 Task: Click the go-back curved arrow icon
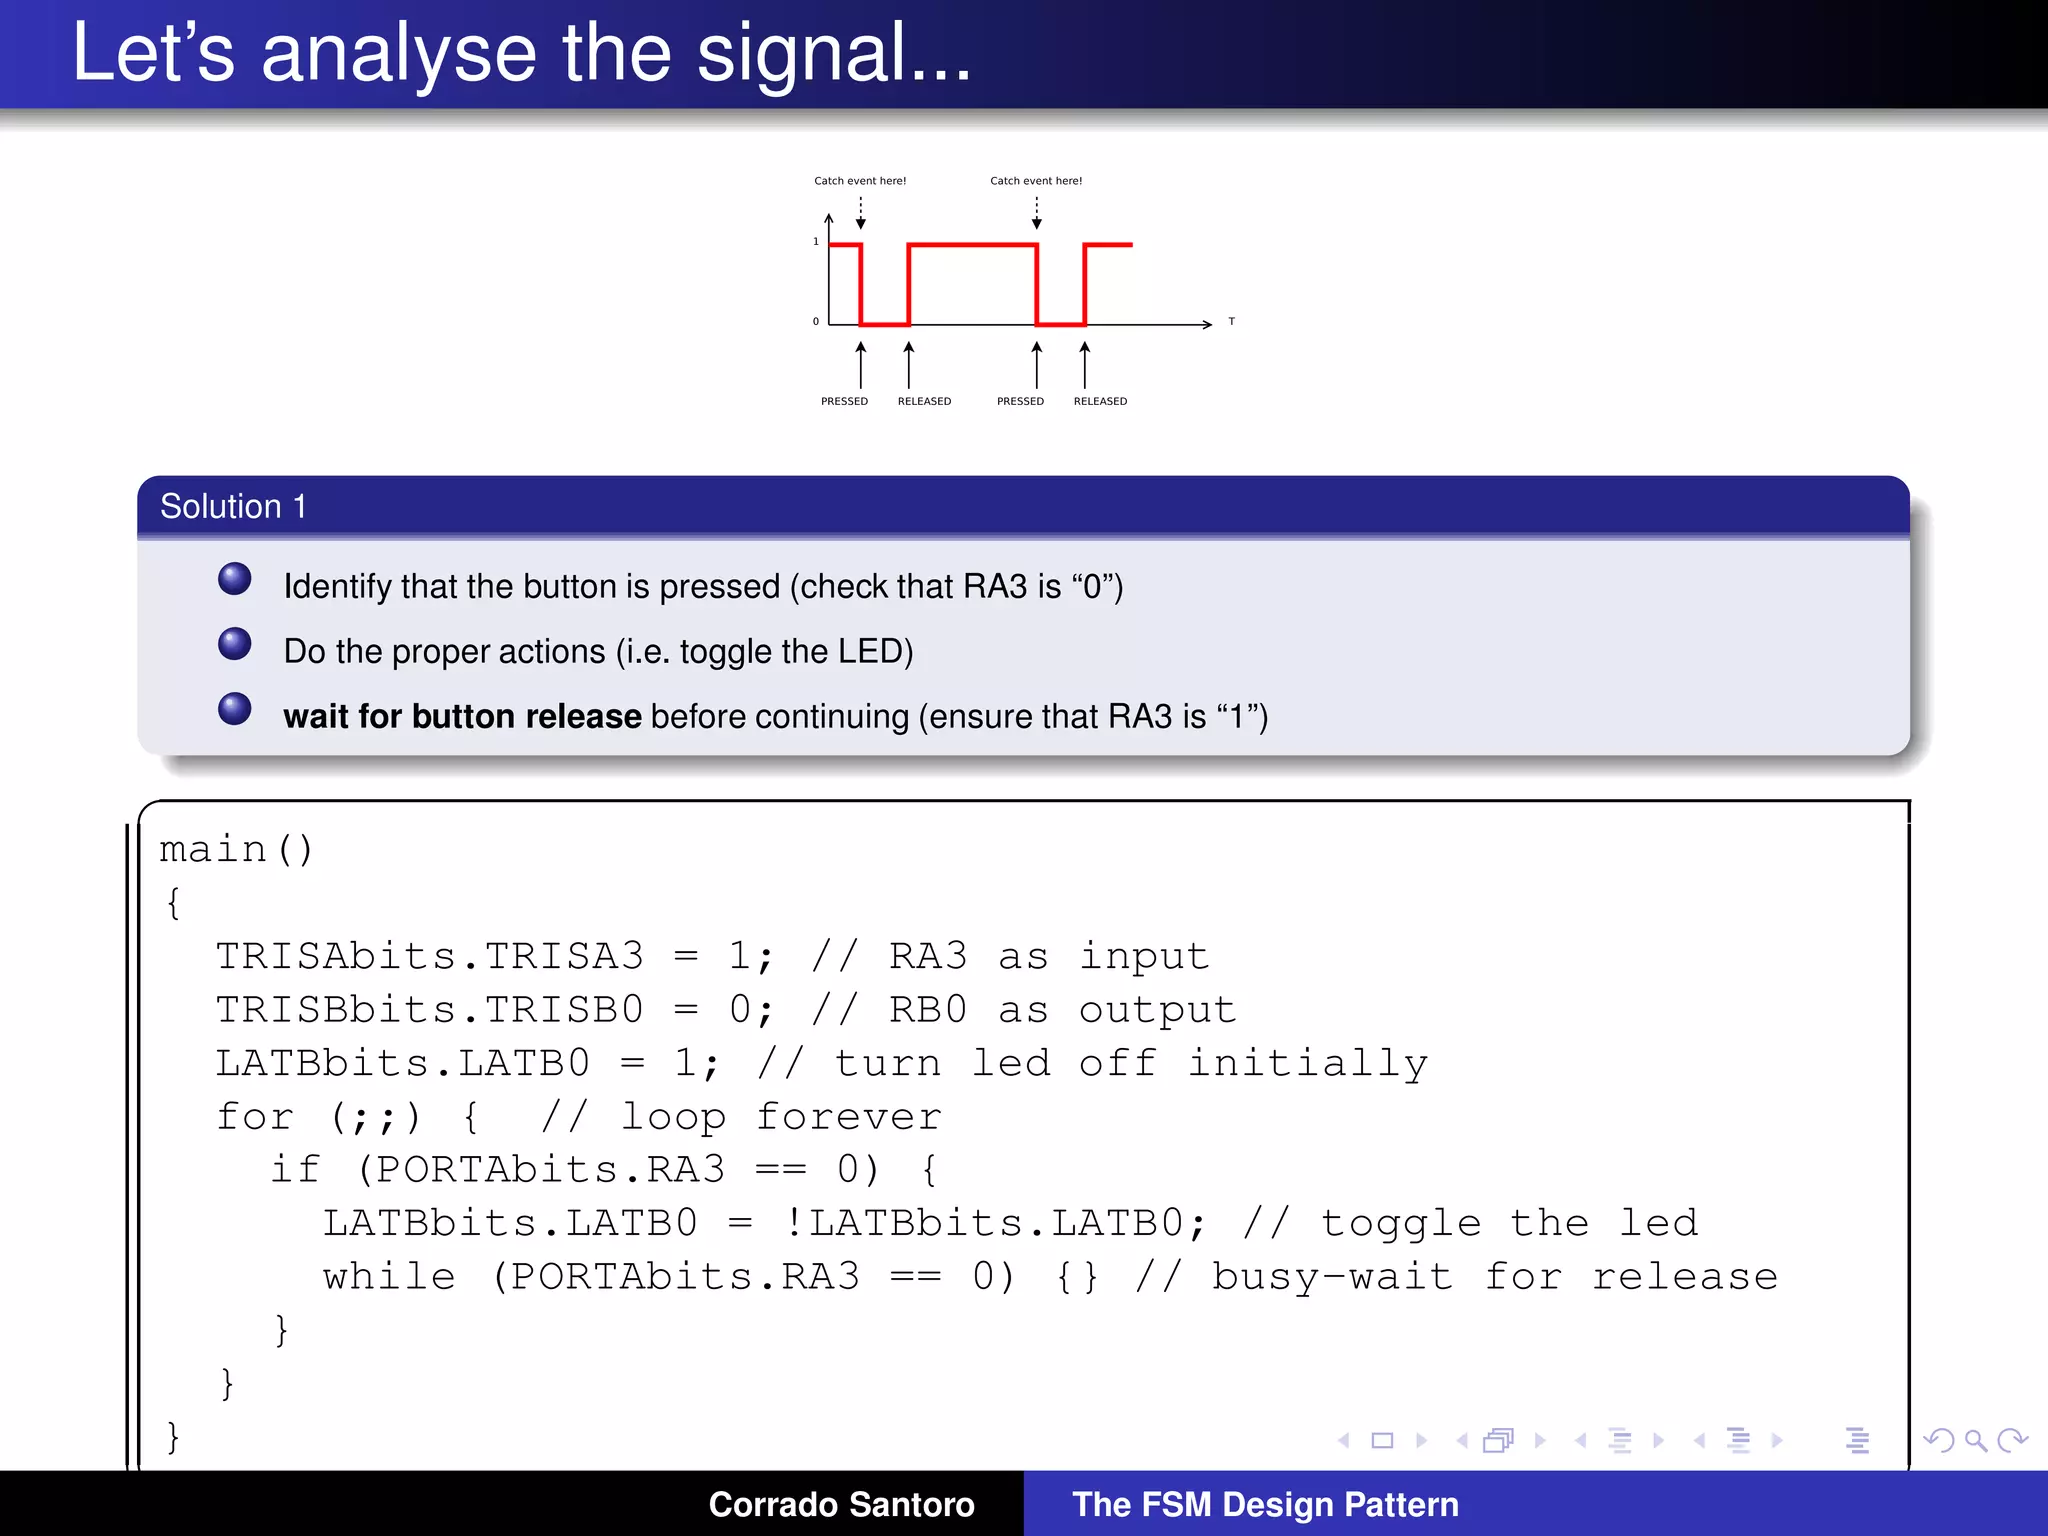coord(1939,1440)
